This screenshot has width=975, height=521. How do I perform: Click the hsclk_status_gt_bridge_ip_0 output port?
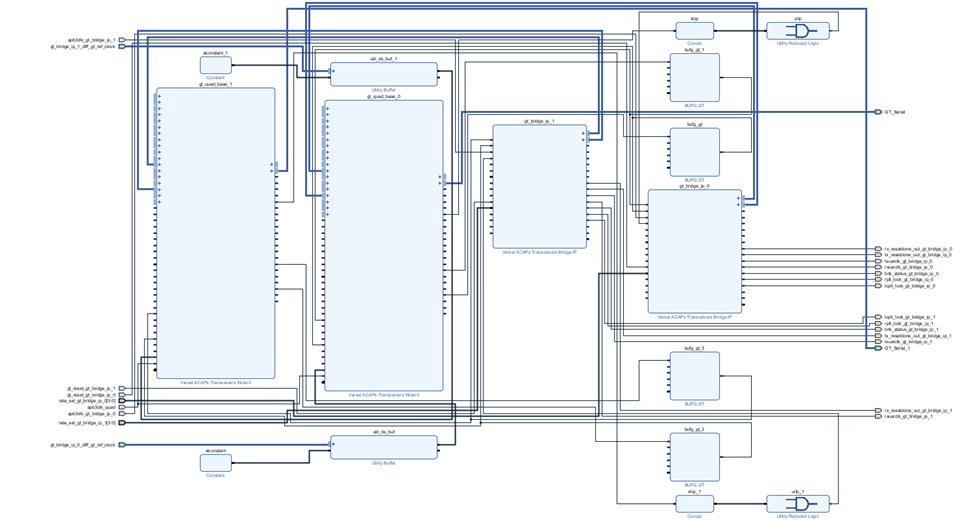[x=878, y=273]
